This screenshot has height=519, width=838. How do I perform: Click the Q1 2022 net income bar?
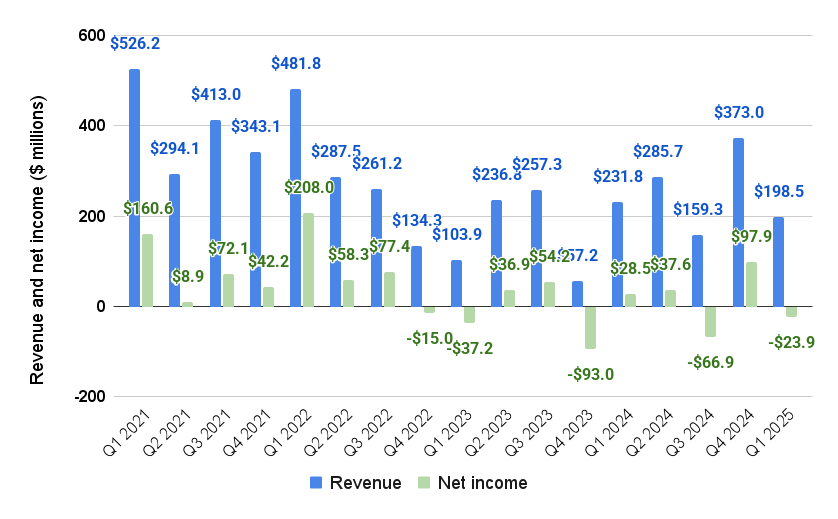(308, 259)
